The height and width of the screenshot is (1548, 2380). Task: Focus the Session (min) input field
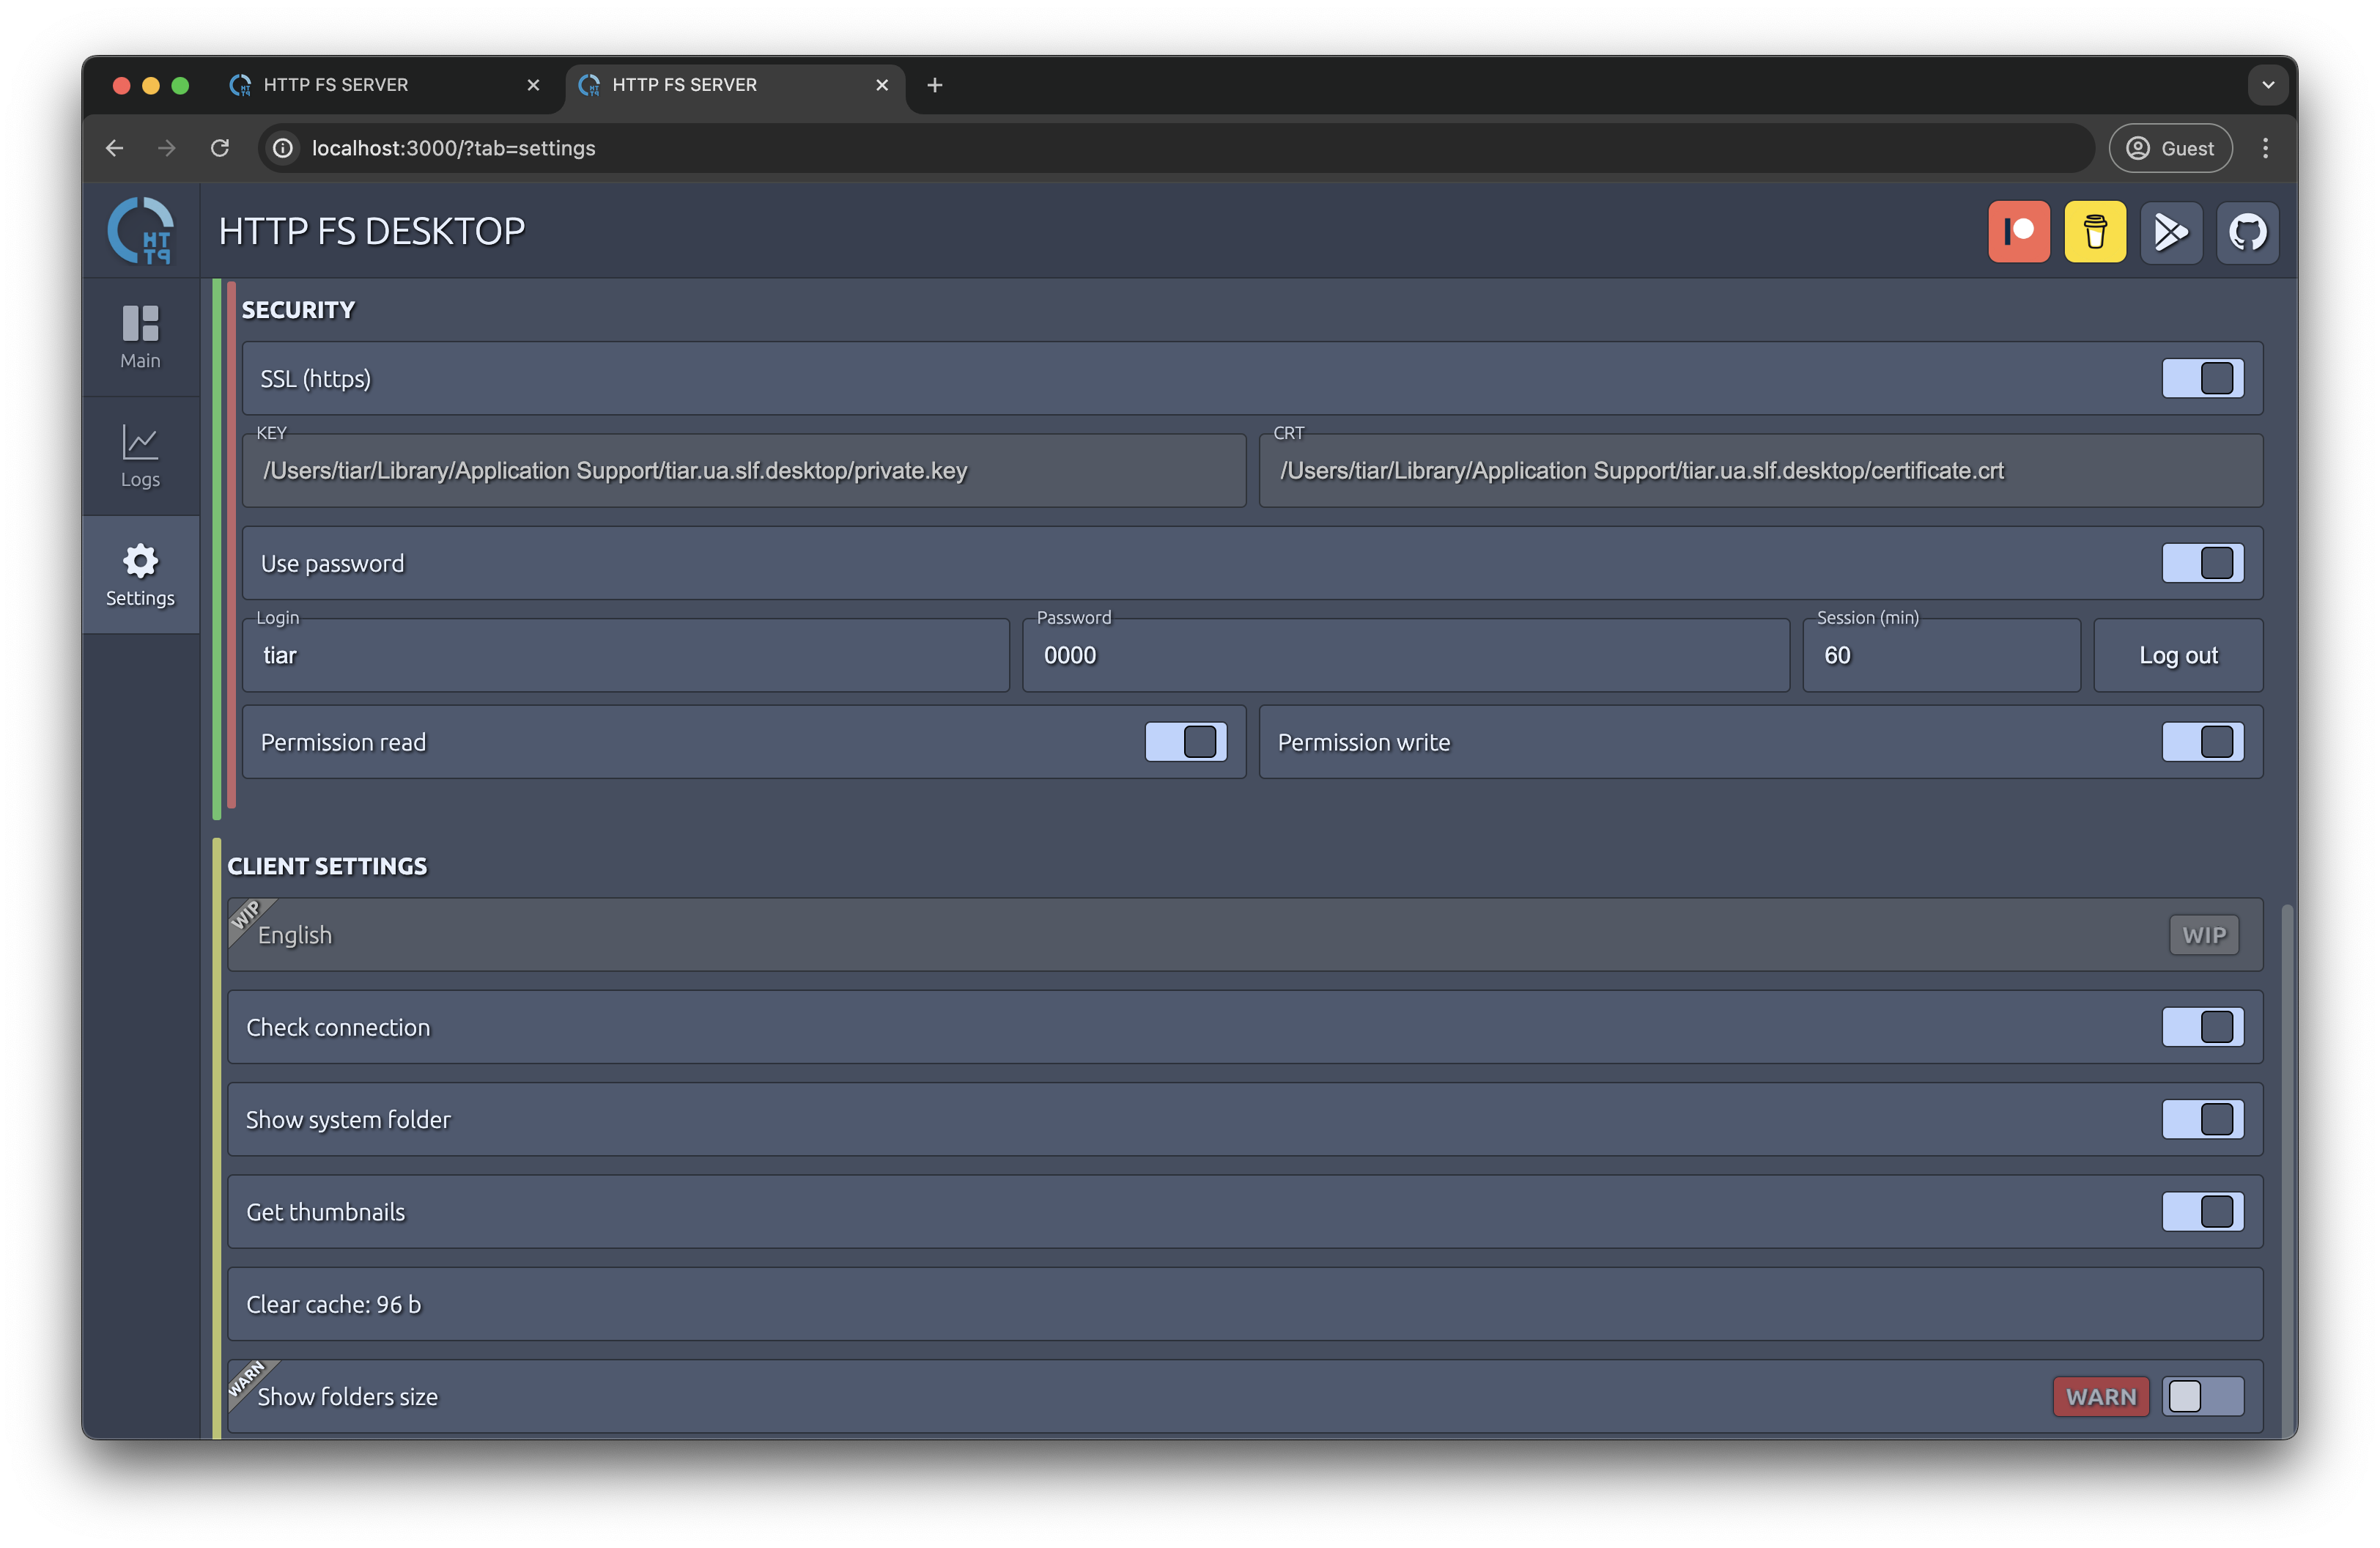coord(1941,655)
